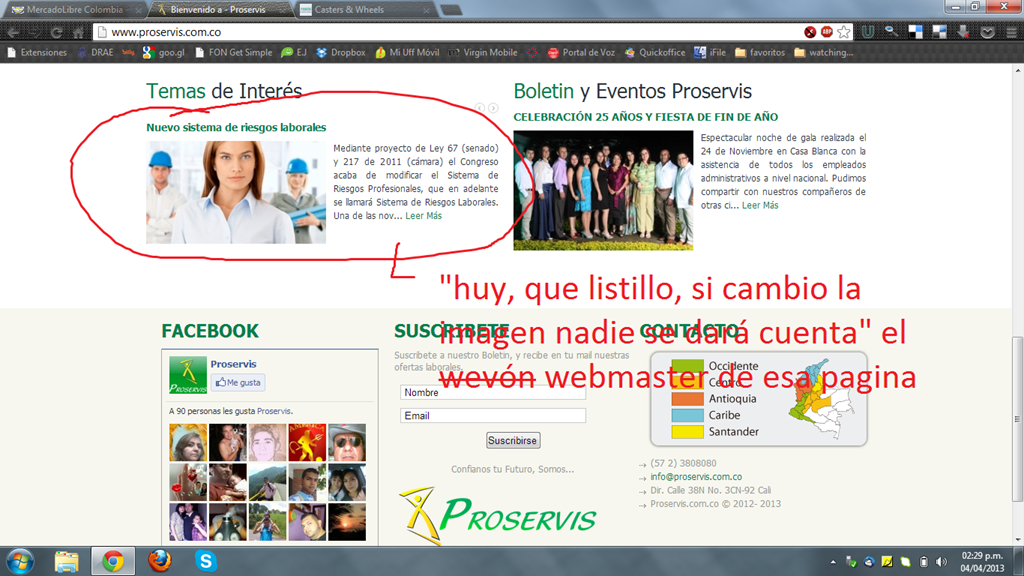Viewport: 1024px width, 576px height.
Task: Show hidden system tray icons arrow
Action: coord(834,561)
